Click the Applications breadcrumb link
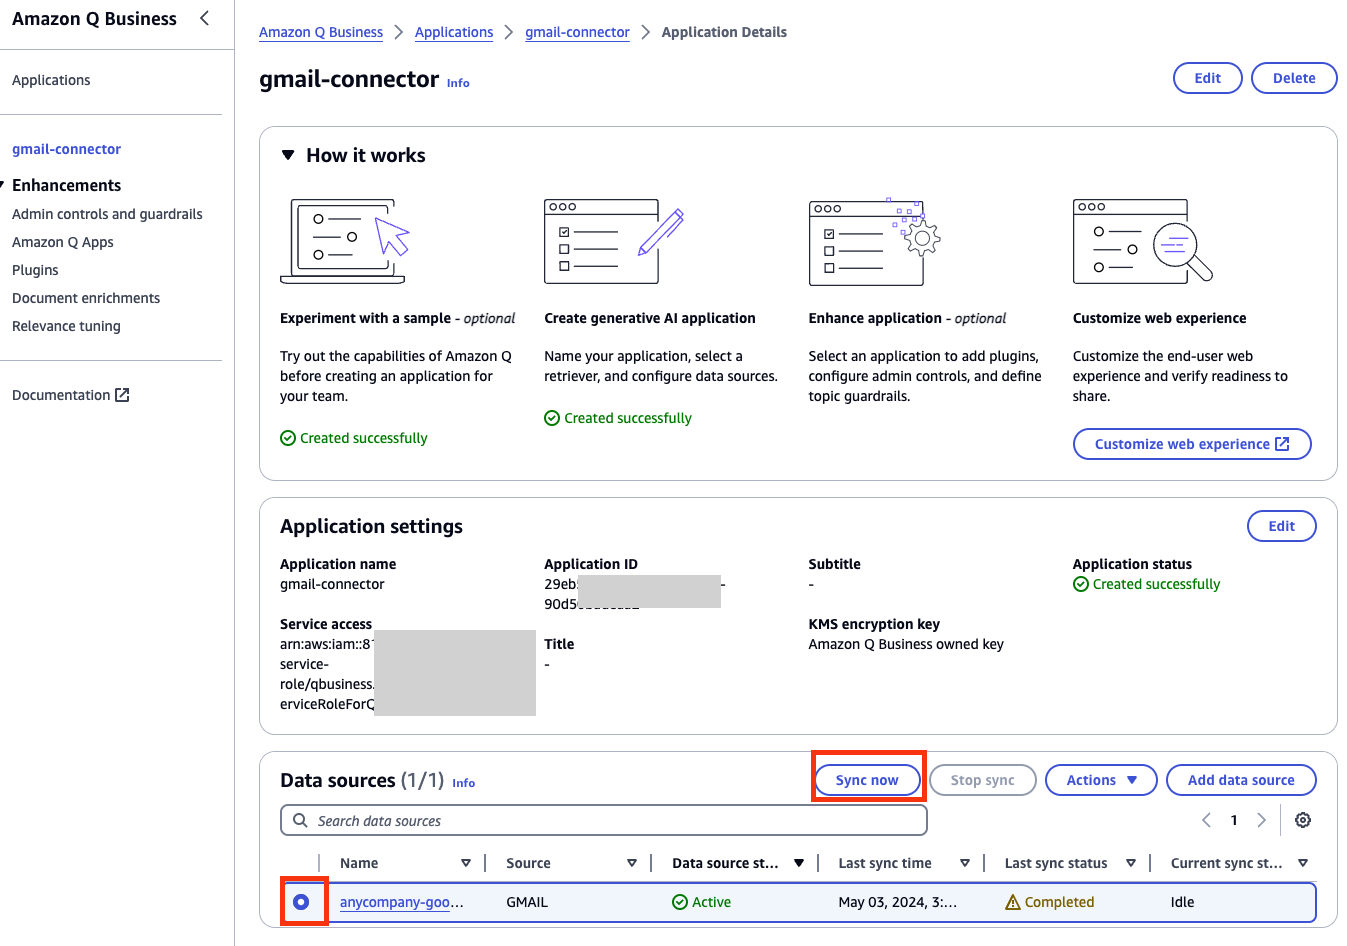Viewport: 1347px width, 946px height. [454, 32]
